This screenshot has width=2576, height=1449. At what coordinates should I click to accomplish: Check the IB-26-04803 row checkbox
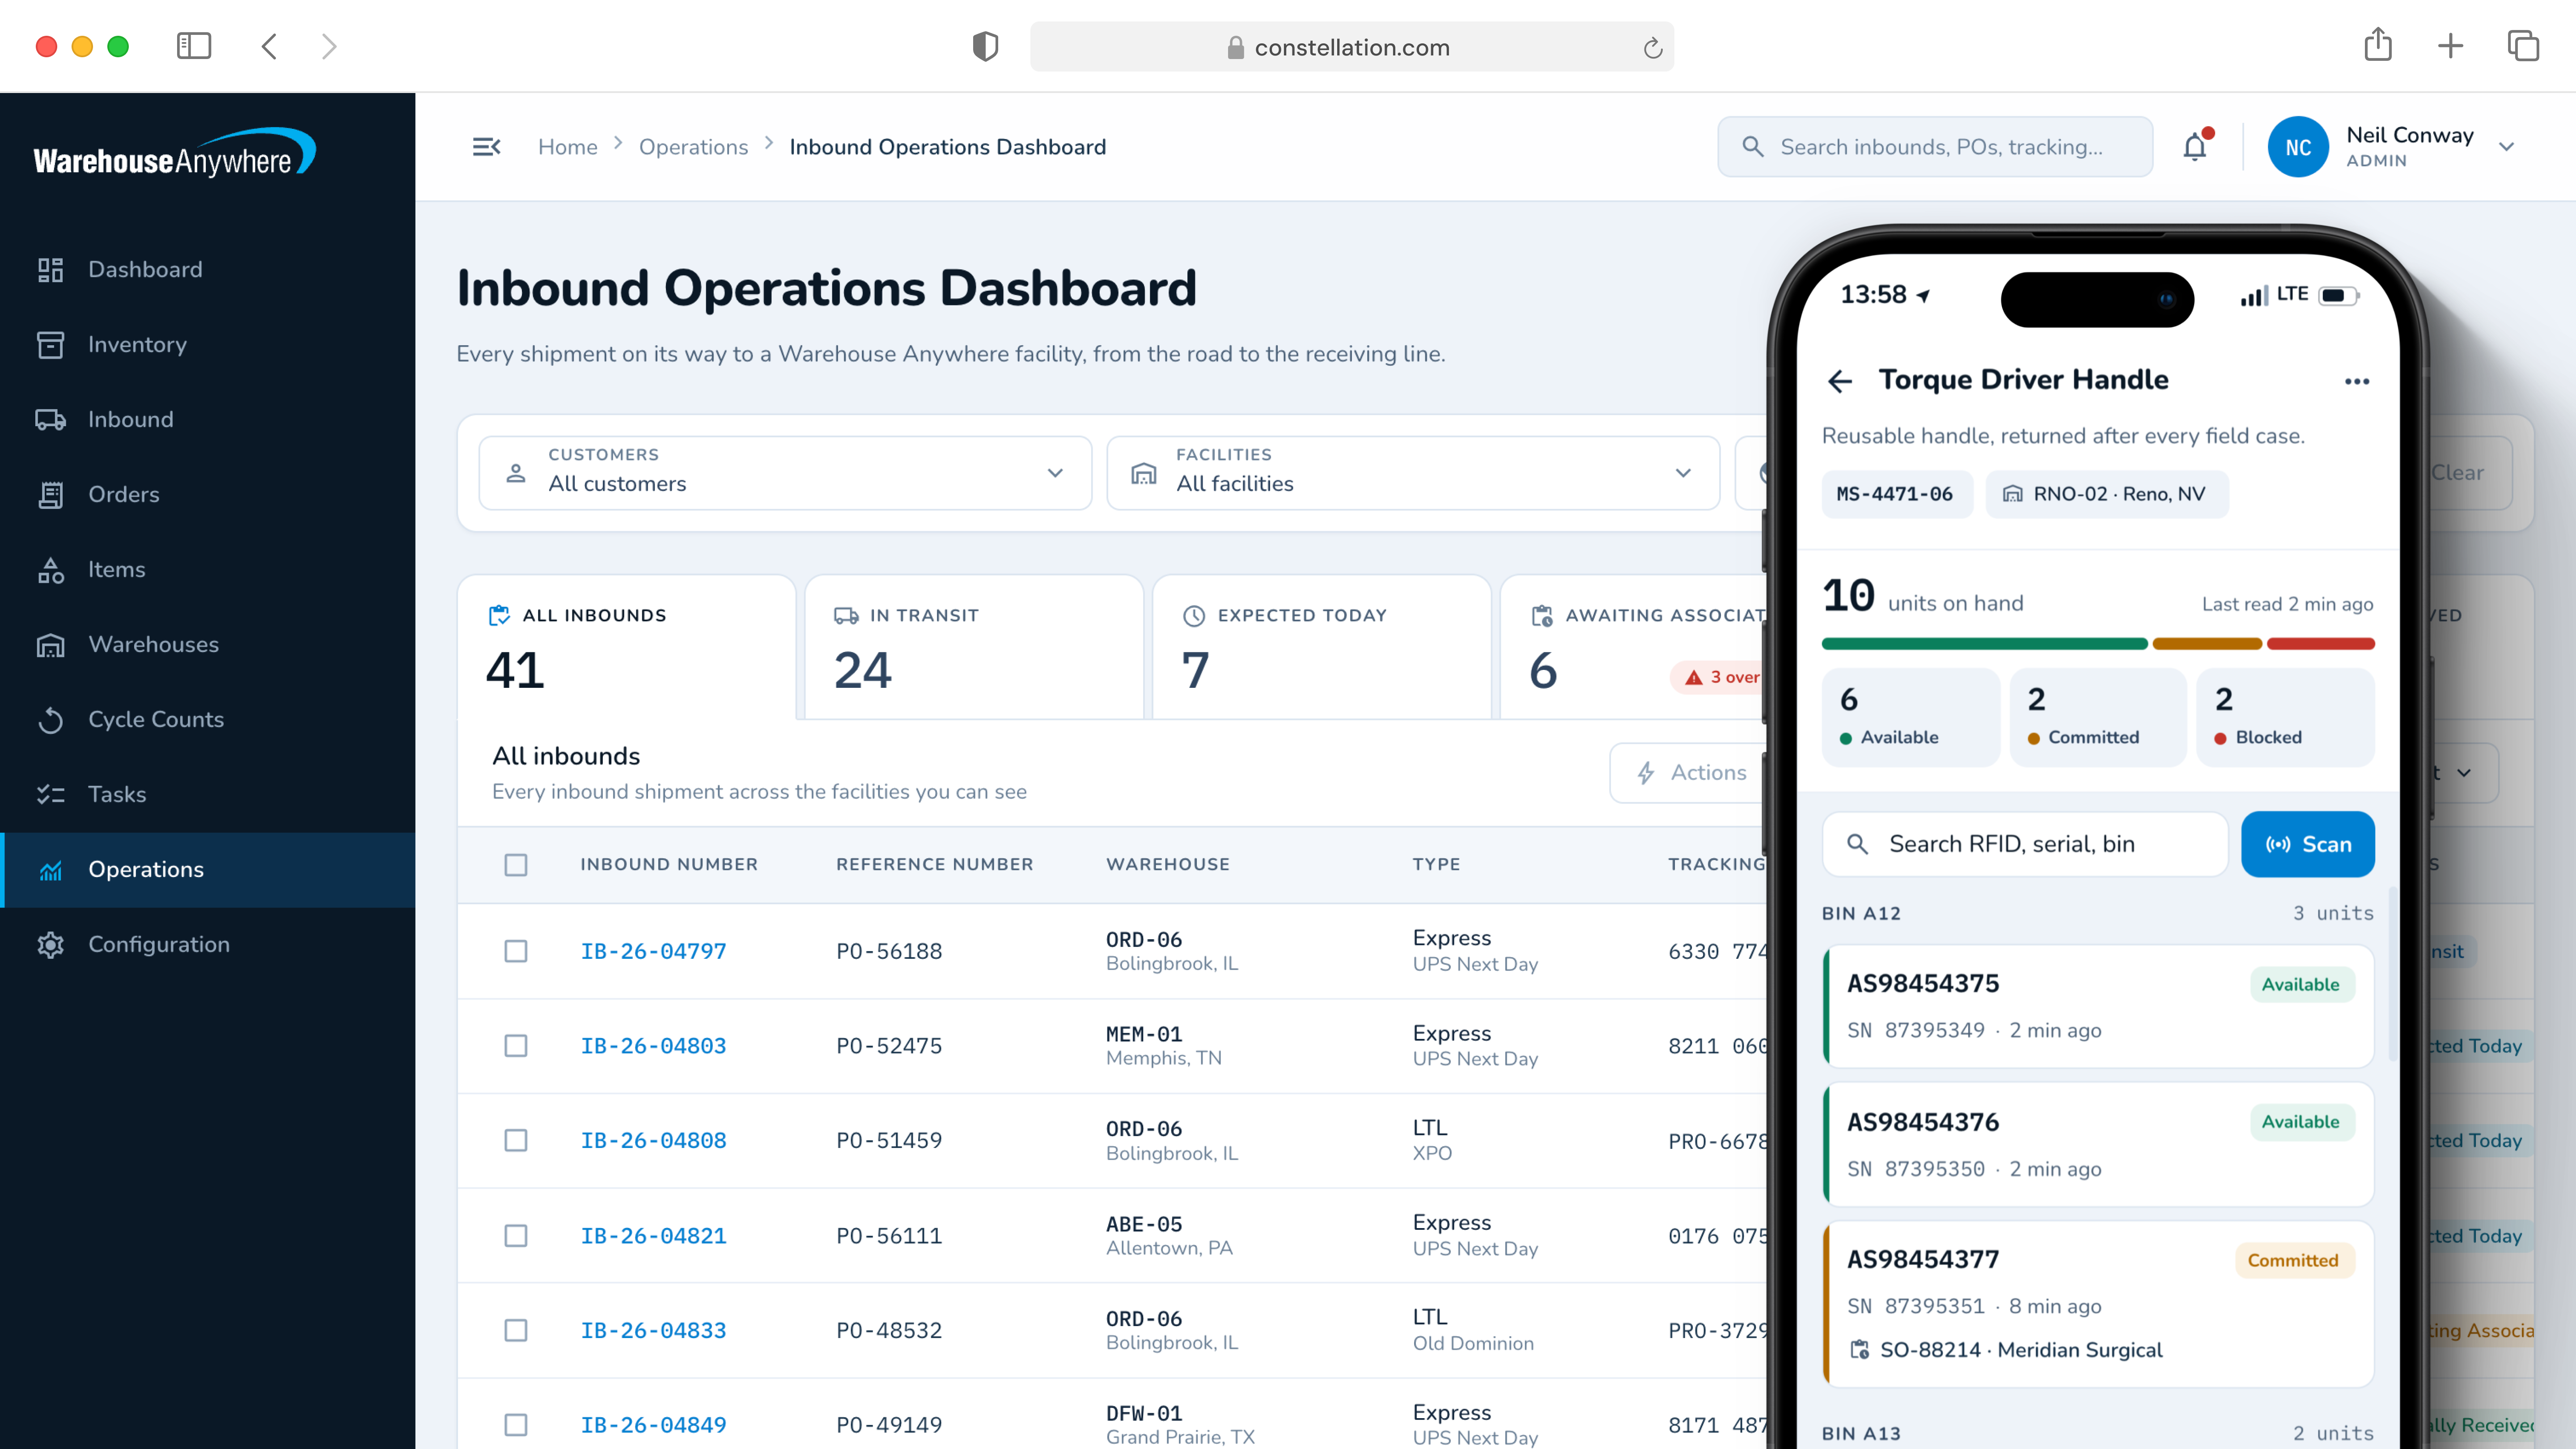coord(516,1046)
